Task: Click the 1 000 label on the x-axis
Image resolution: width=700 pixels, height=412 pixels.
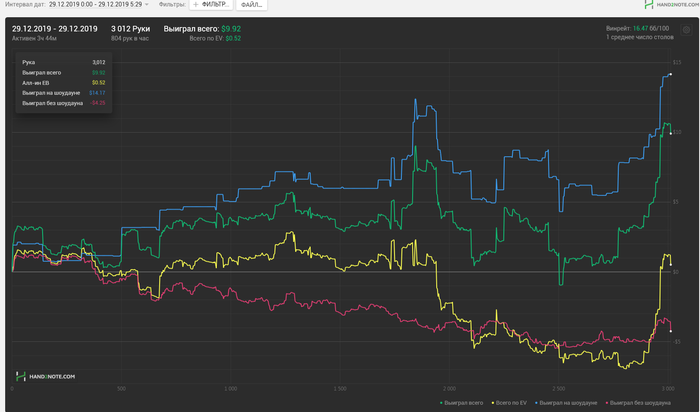Action: click(230, 389)
